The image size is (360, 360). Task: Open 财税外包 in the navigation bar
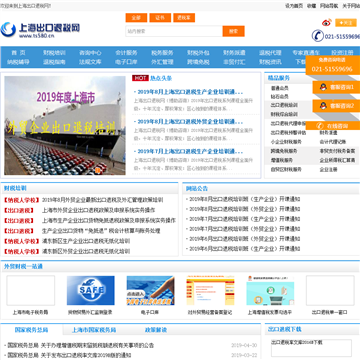click(x=198, y=53)
